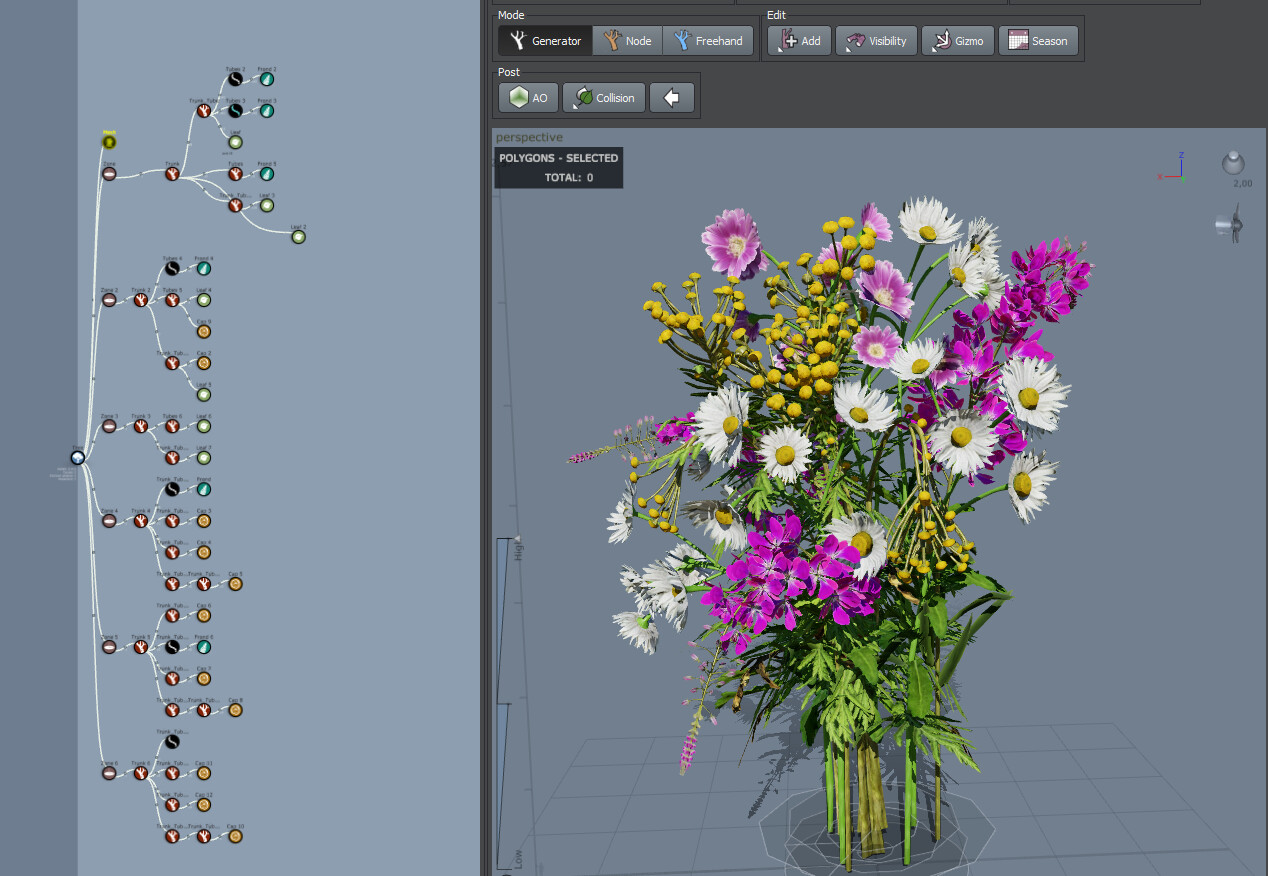Select the Cap 10 node
1268x876 pixels.
(x=235, y=836)
